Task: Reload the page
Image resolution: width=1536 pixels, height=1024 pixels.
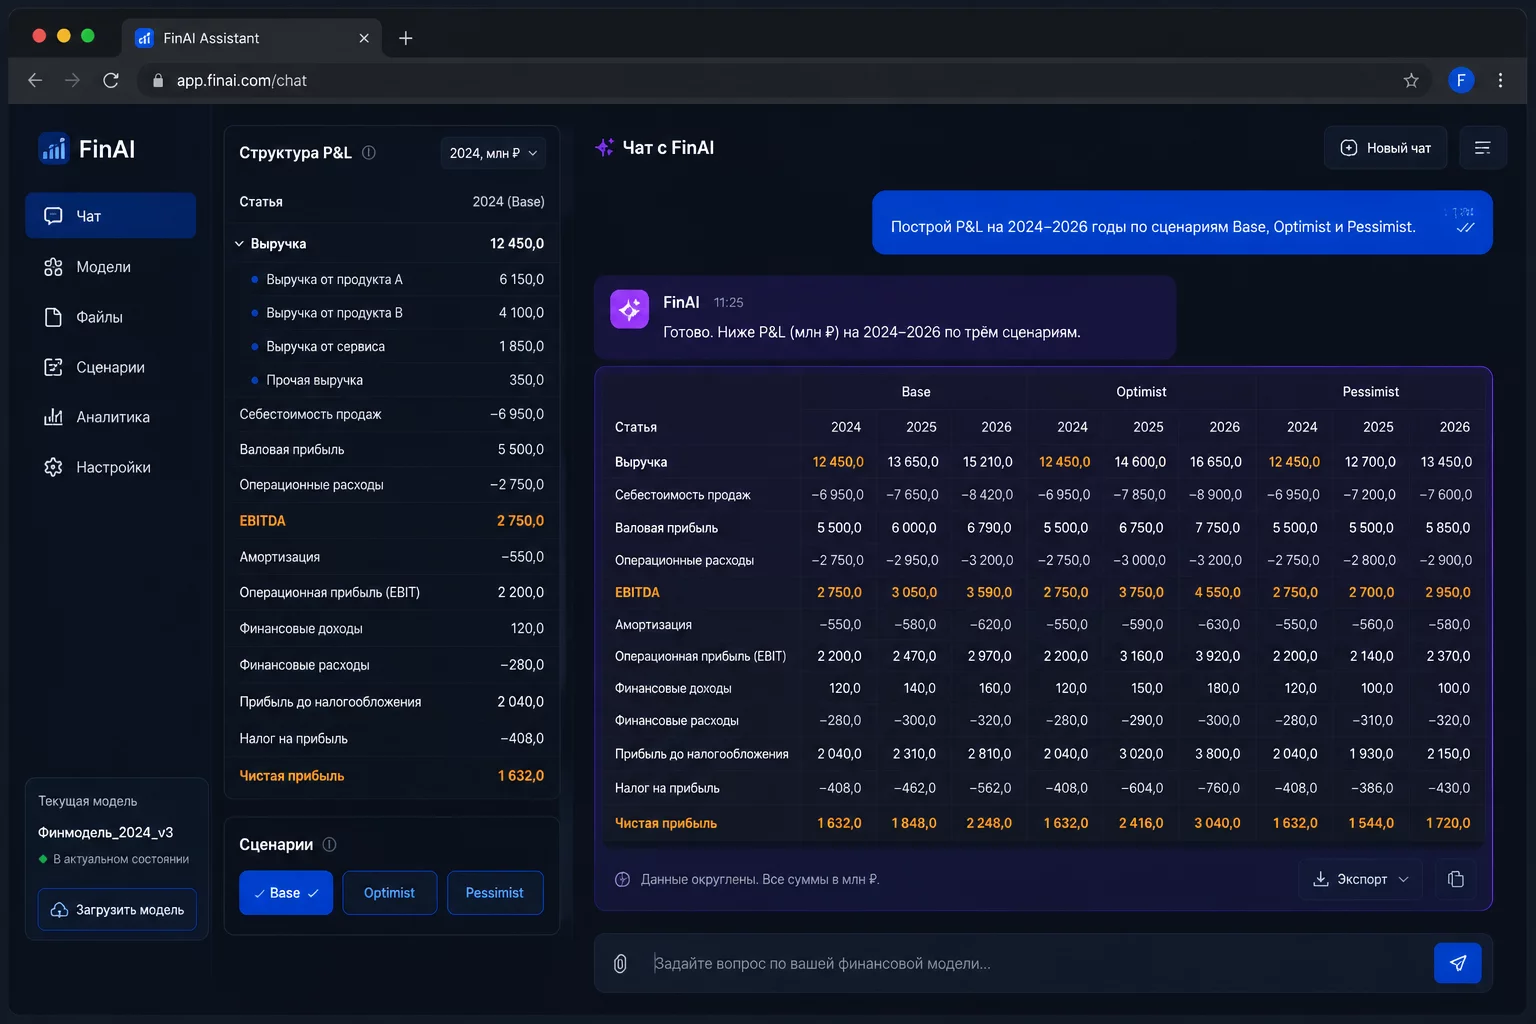Action: click(x=111, y=80)
